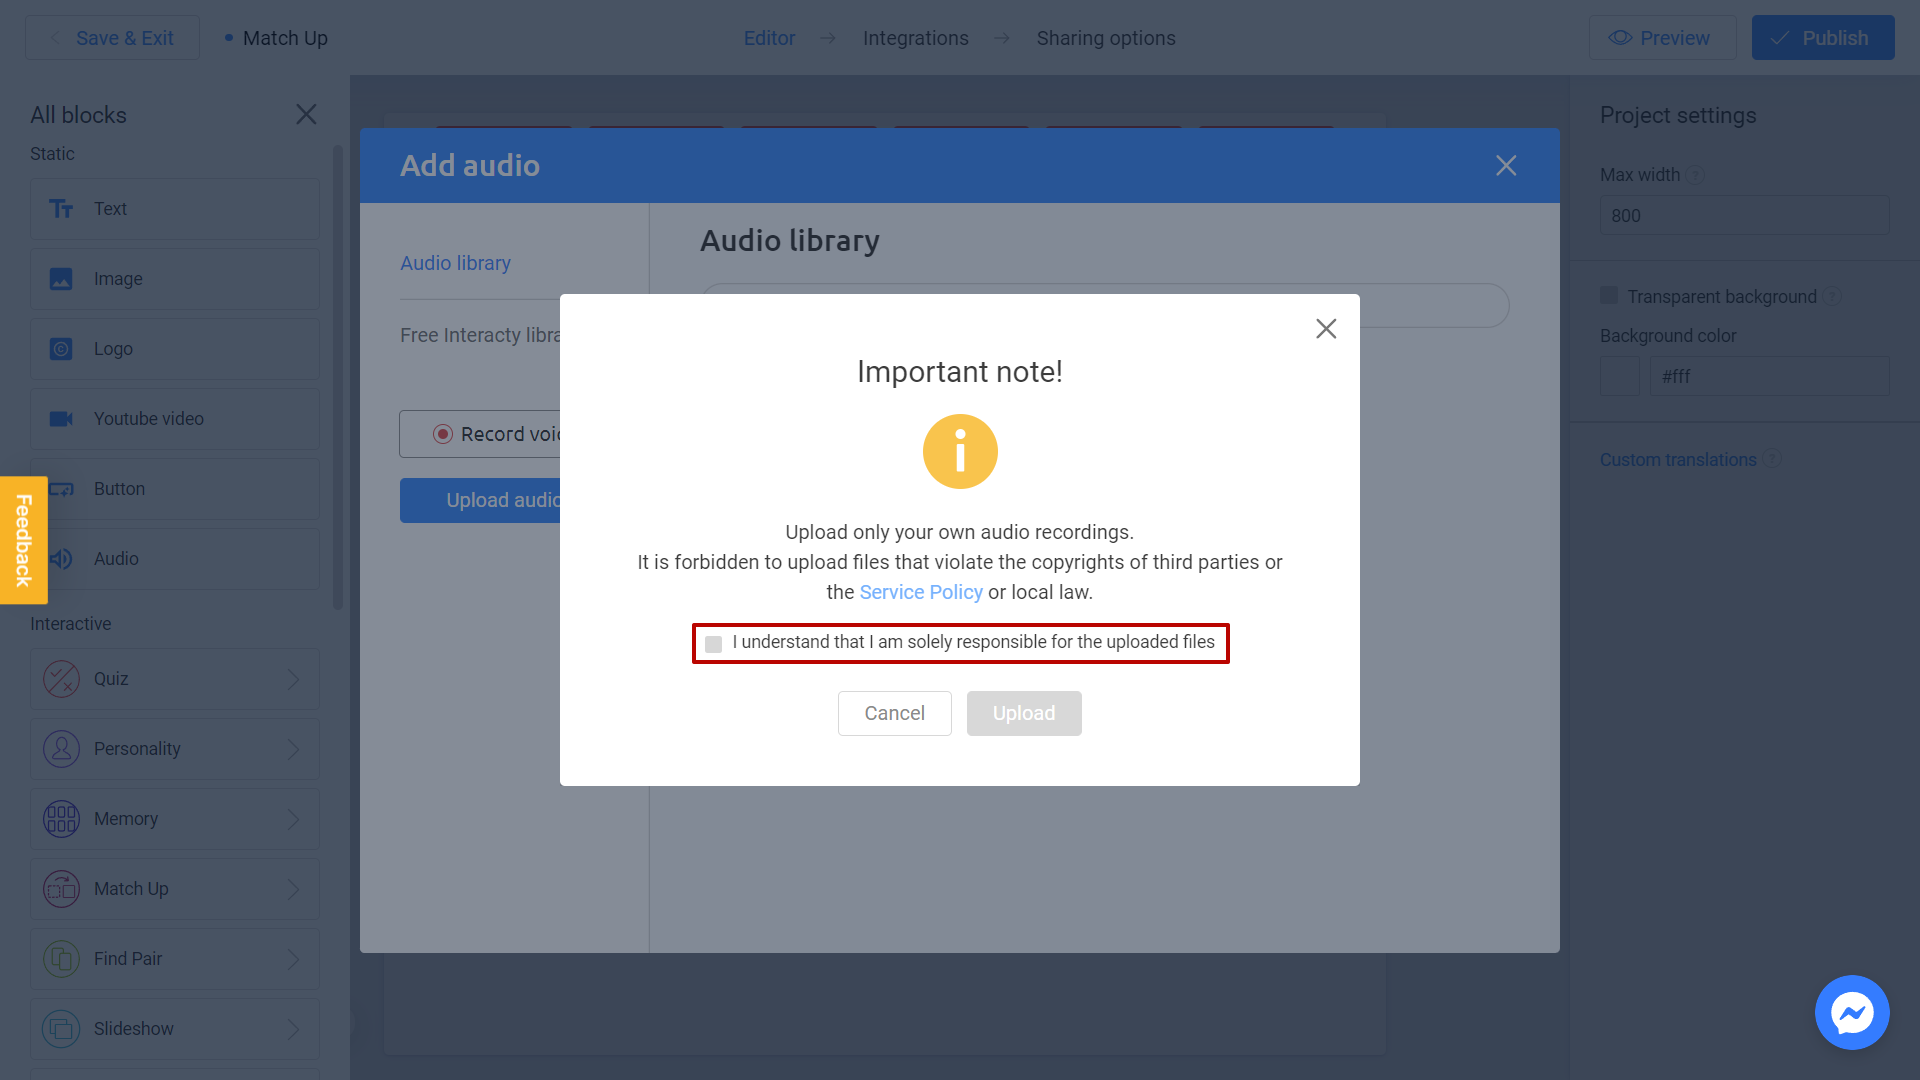Expand the Slideshow block options

(293, 1029)
